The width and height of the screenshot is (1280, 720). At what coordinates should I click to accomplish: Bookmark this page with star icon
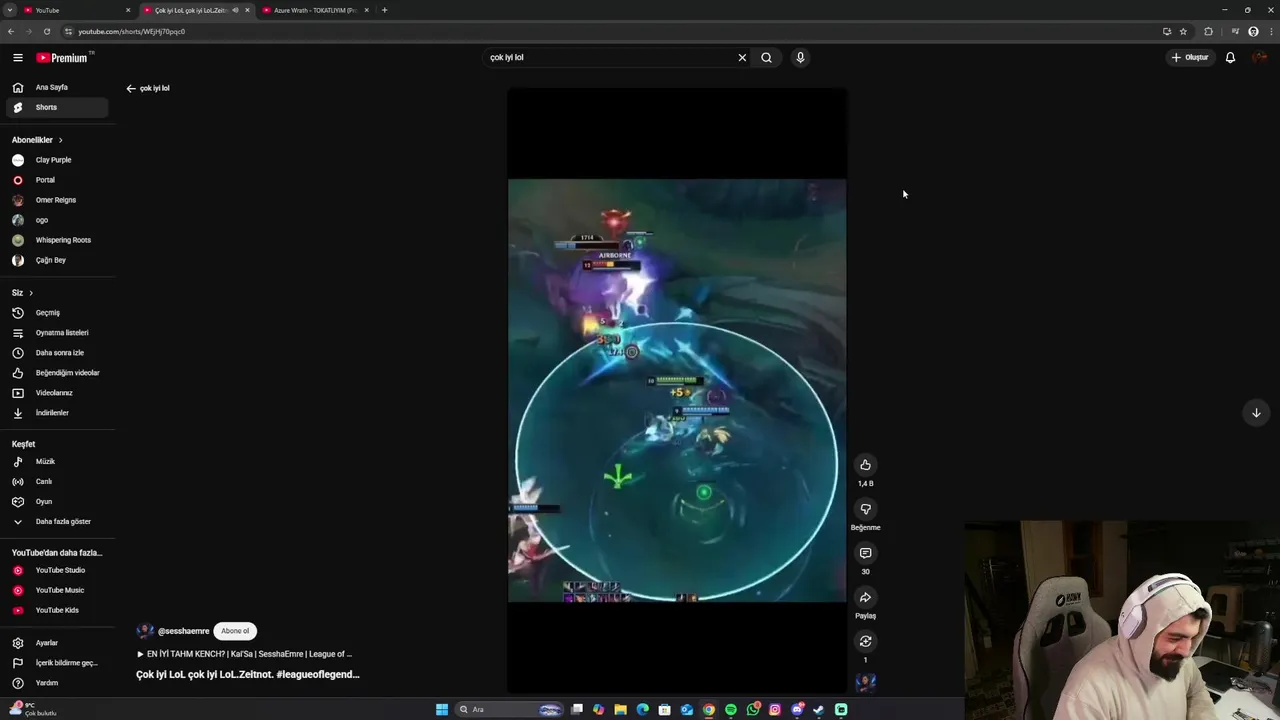click(1183, 31)
